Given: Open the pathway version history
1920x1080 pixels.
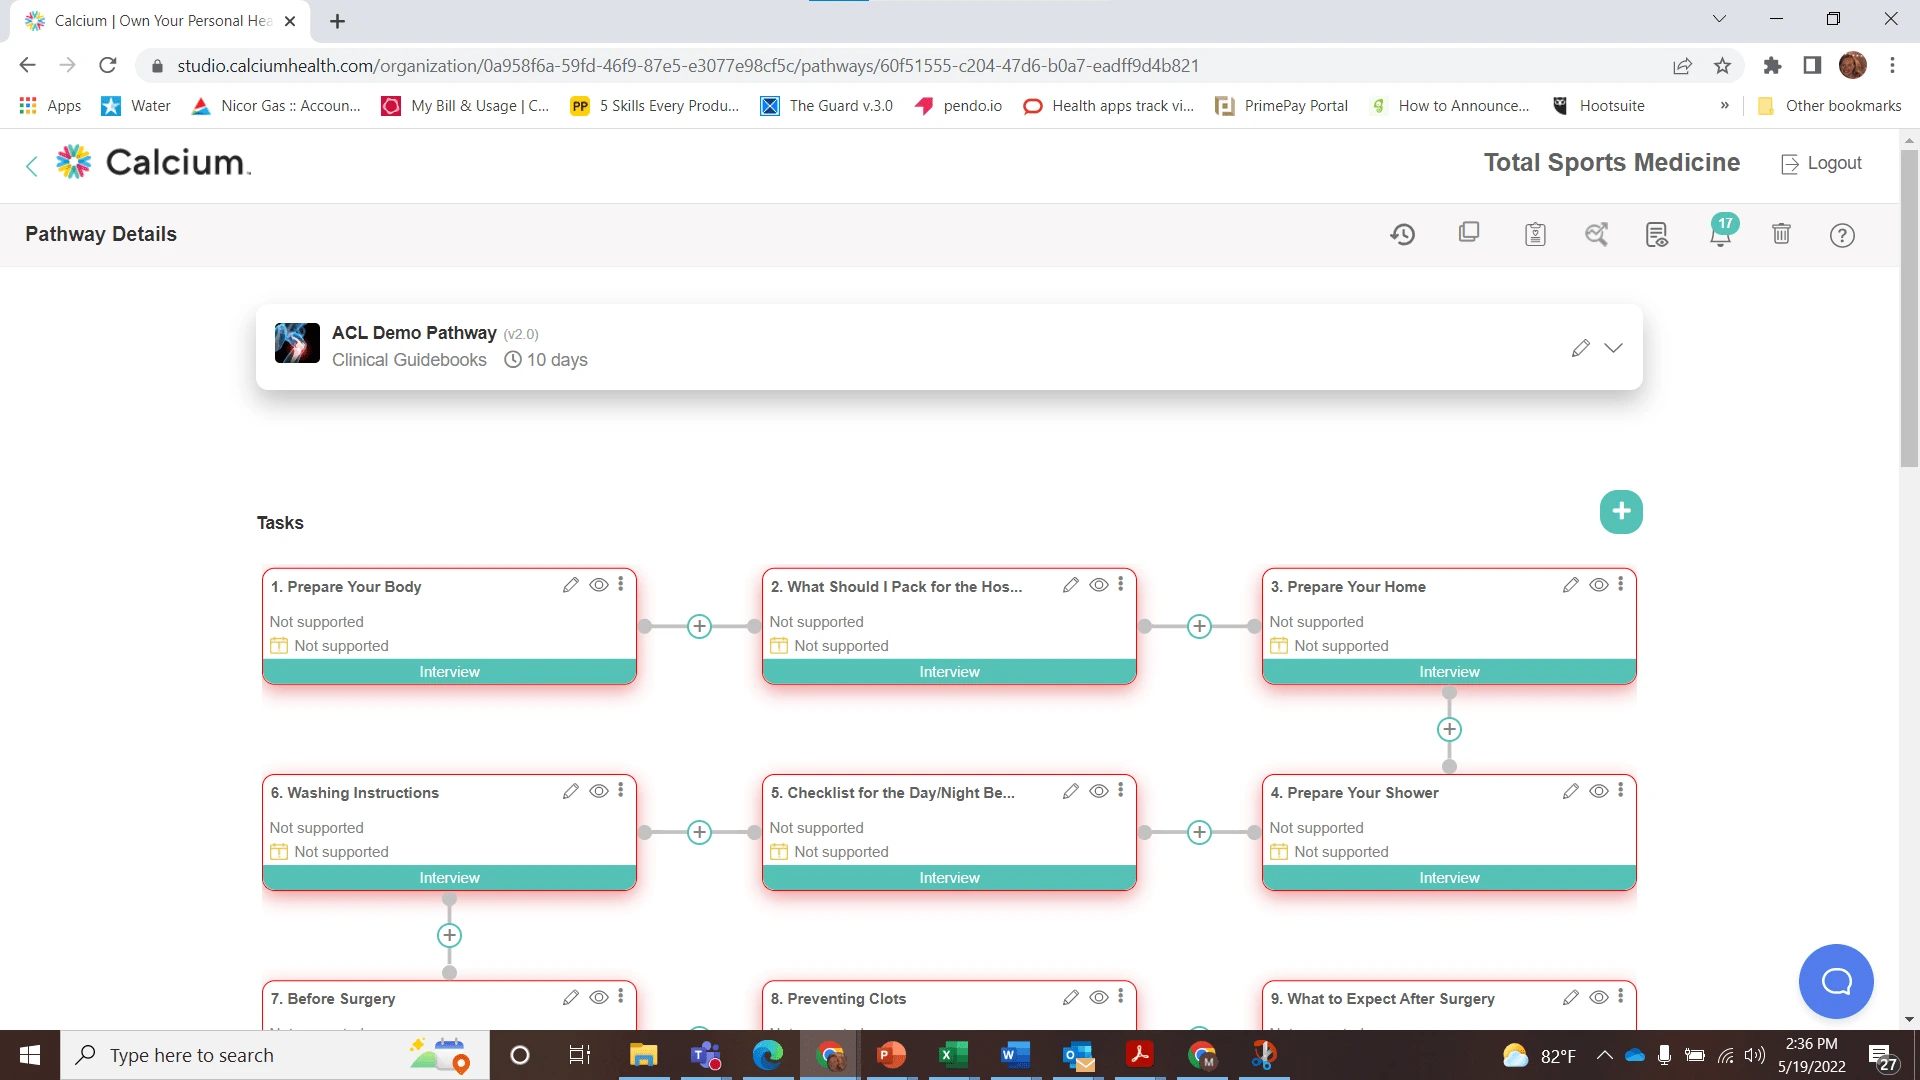Looking at the screenshot, I should click(1402, 234).
